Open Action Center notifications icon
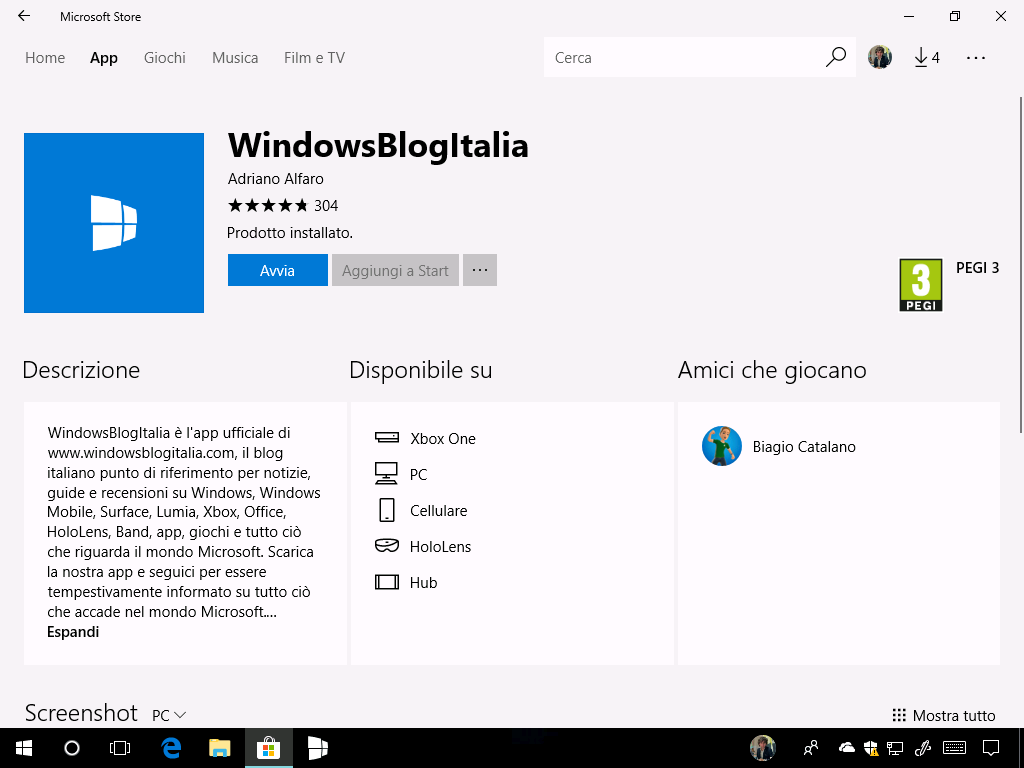 991,748
